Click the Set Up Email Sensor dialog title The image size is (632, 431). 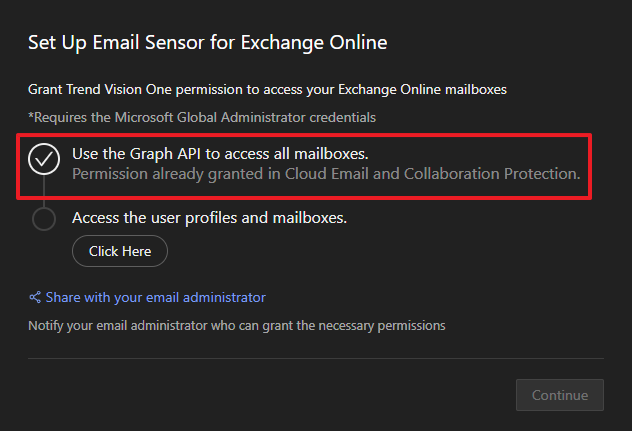207,42
